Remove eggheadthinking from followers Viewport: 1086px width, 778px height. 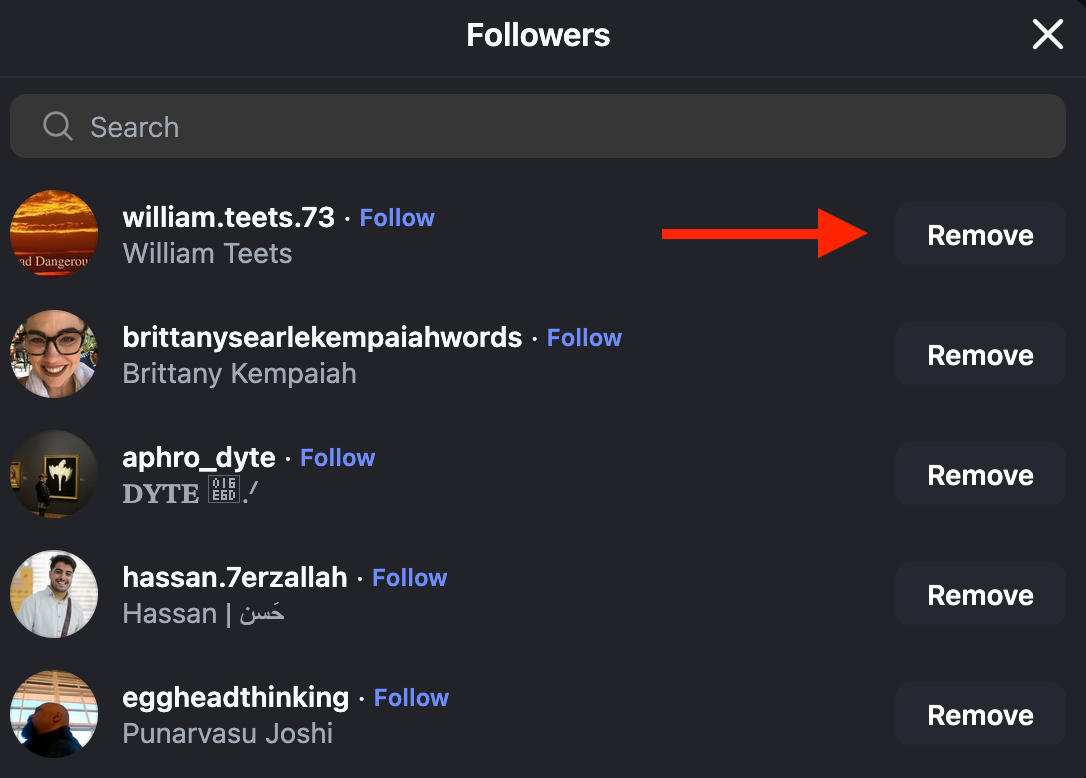[x=980, y=715]
